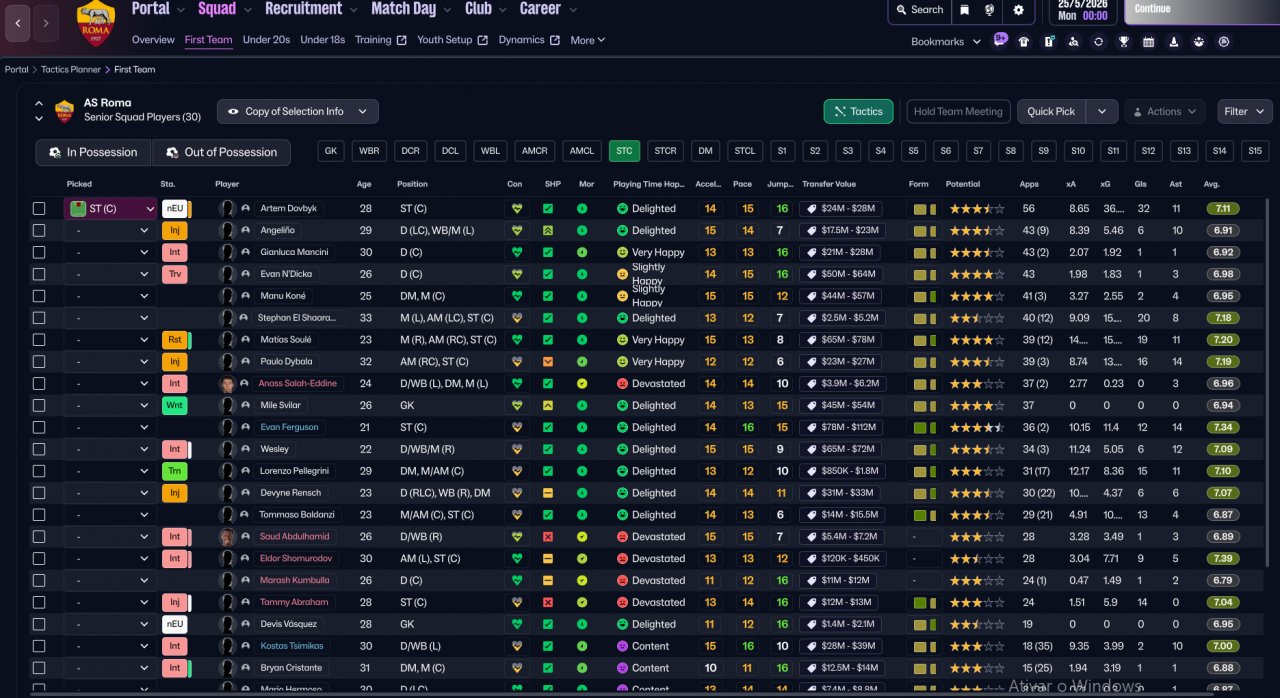Click the AS Roma club crest at top left
This screenshot has height=698, width=1280.
click(96, 22)
